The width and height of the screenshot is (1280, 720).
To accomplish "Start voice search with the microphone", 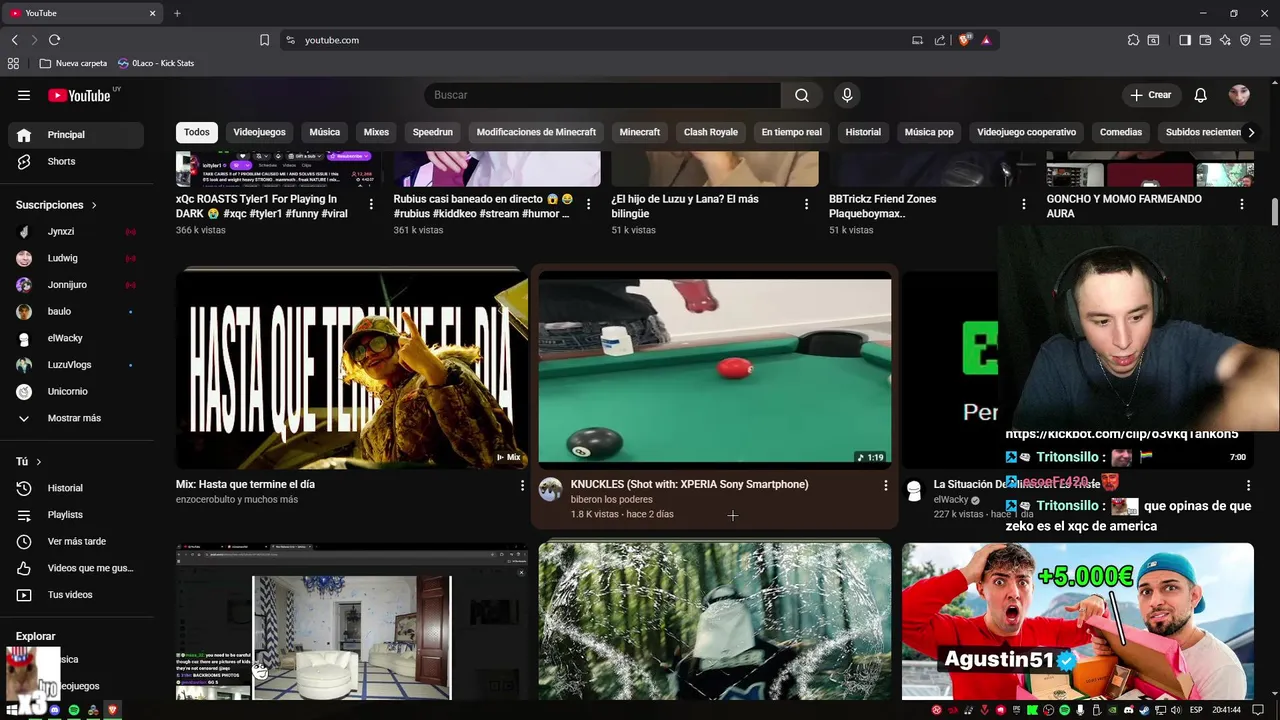I will pos(847,95).
